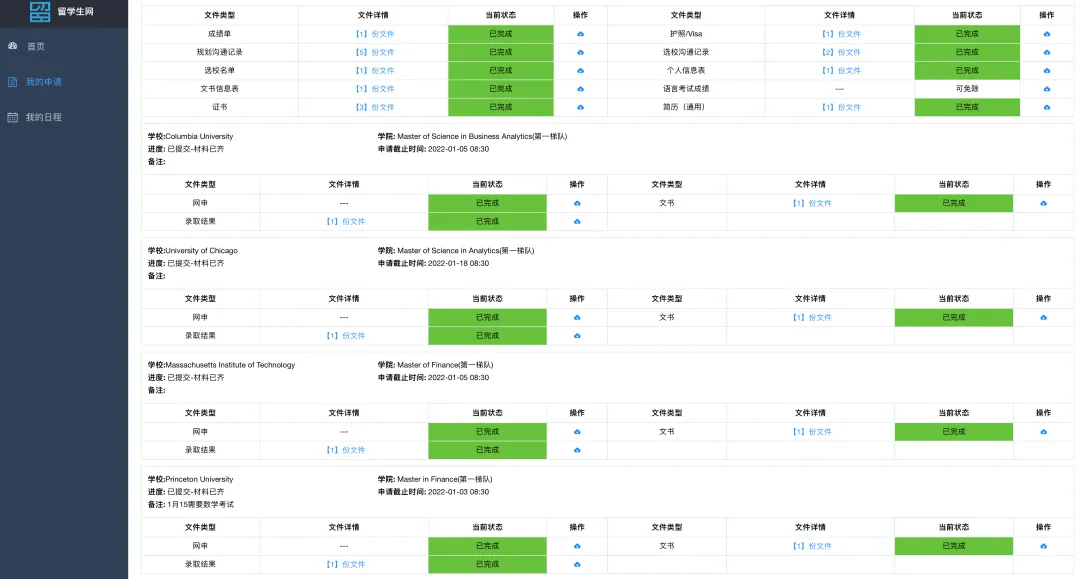
Task: Click the 留学生网 logo icon
Action: coord(40,14)
